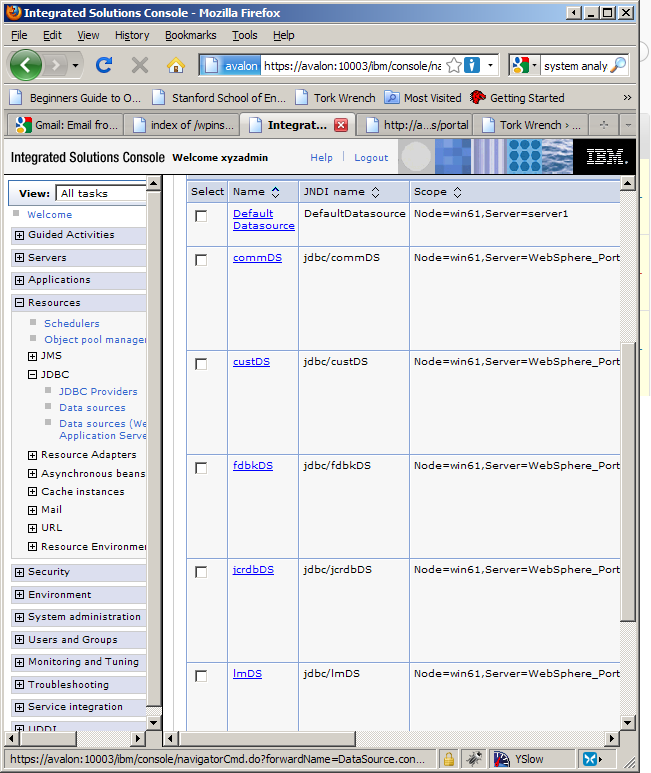Go to the Home page icon
651x773 pixels.
(175, 65)
